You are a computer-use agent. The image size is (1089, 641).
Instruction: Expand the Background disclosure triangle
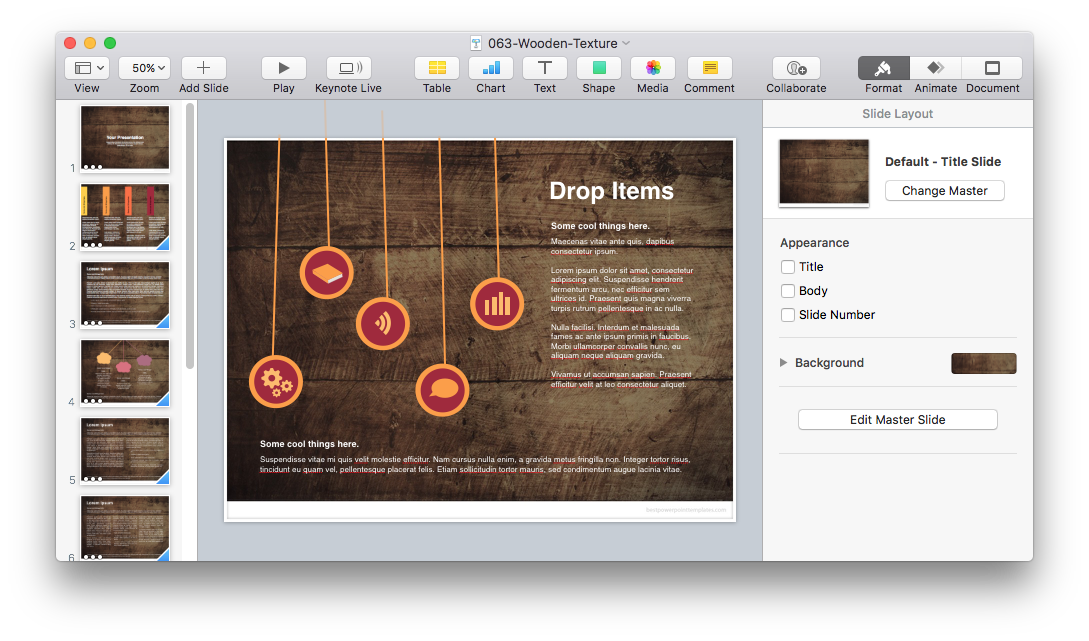click(784, 363)
